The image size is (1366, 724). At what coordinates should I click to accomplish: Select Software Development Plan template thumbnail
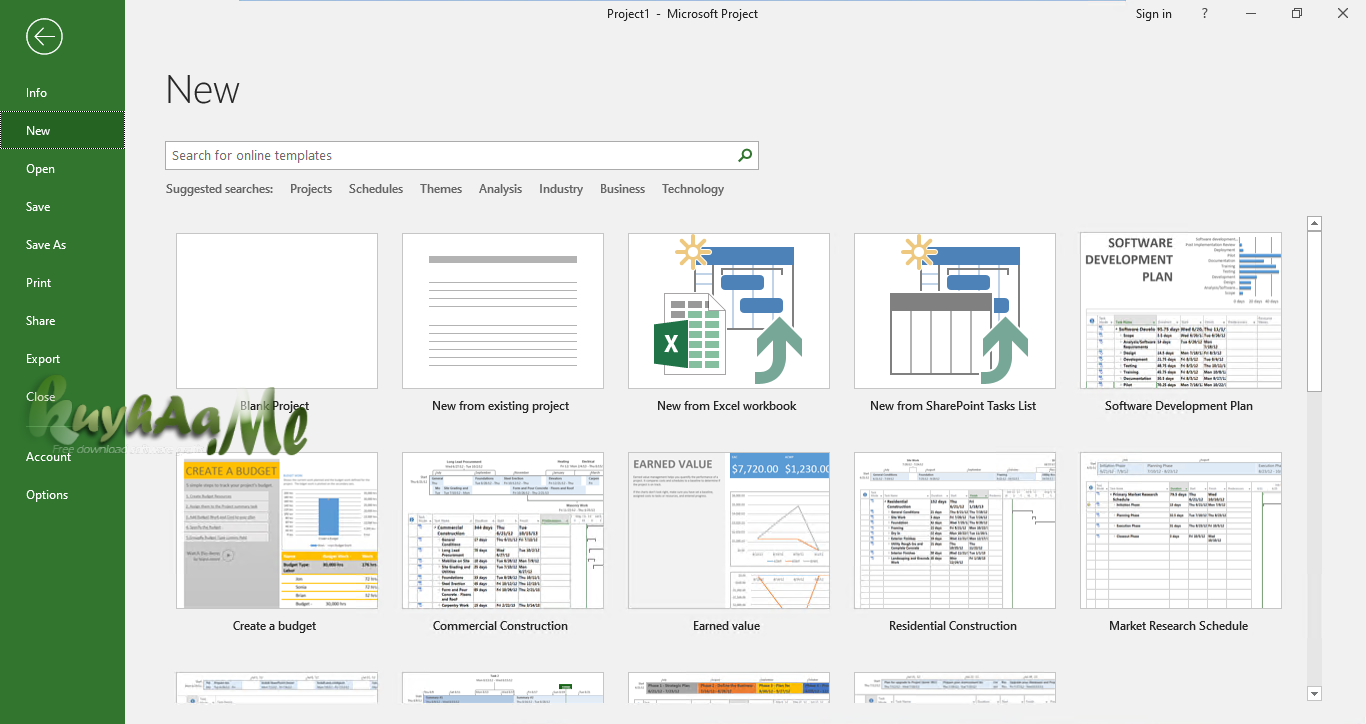tap(1181, 311)
